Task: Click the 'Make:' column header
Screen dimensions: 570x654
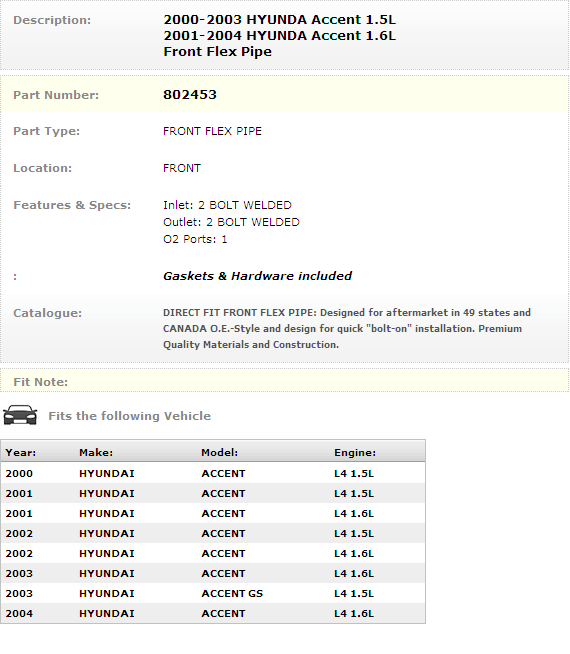Action: click(96, 453)
